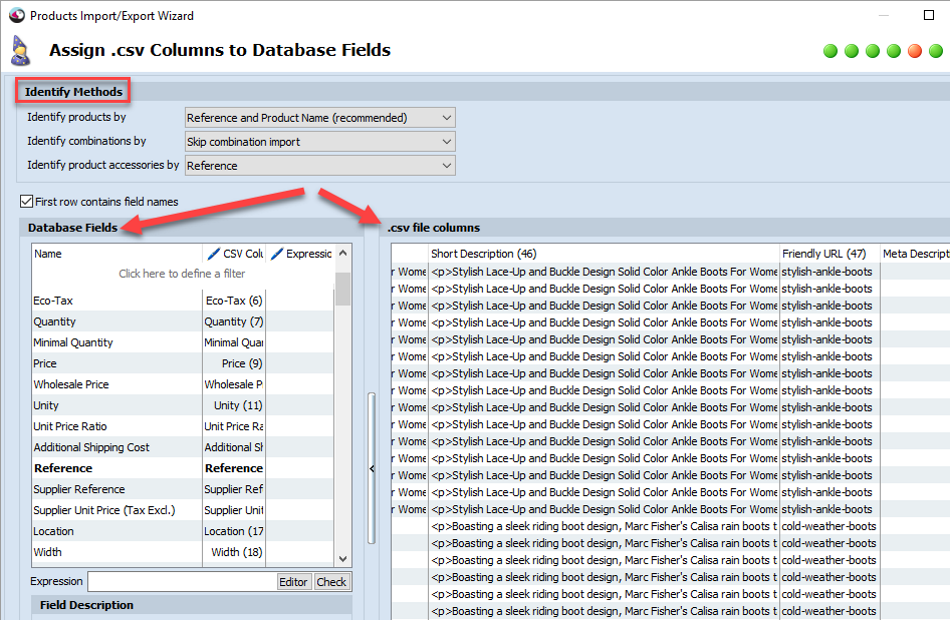Open the Identify products by dropdown

click(320, 118)
